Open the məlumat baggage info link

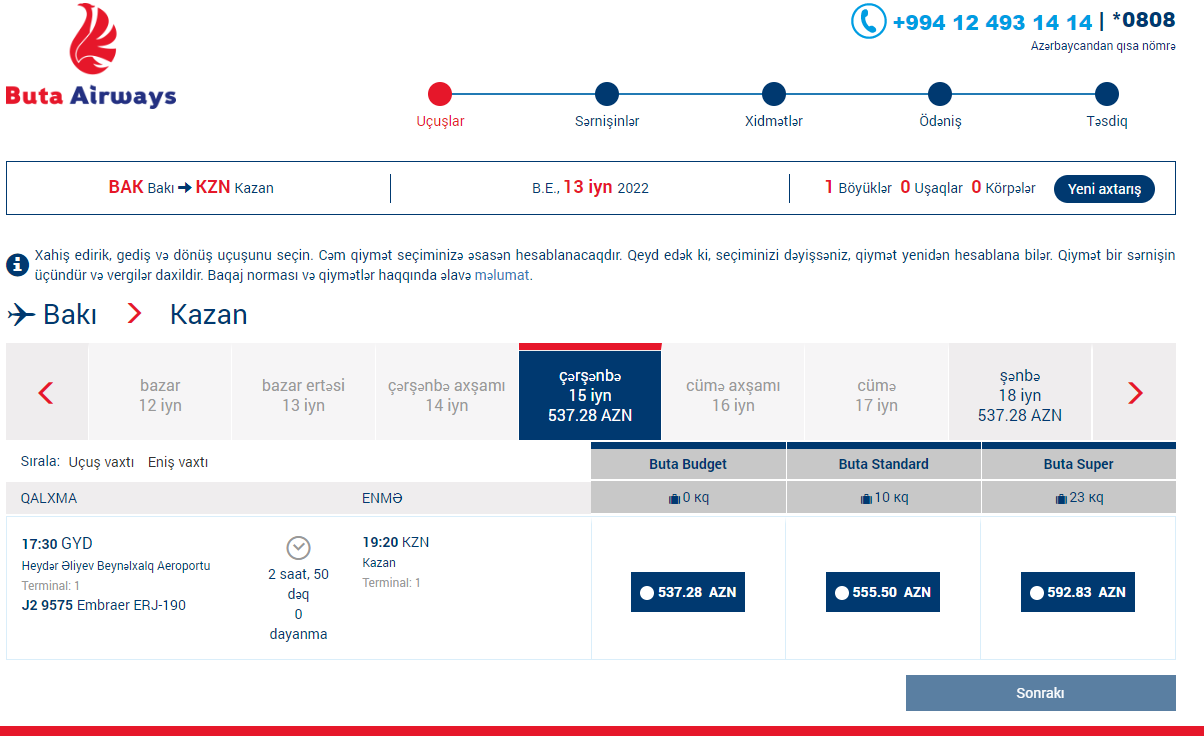[502, 275]
